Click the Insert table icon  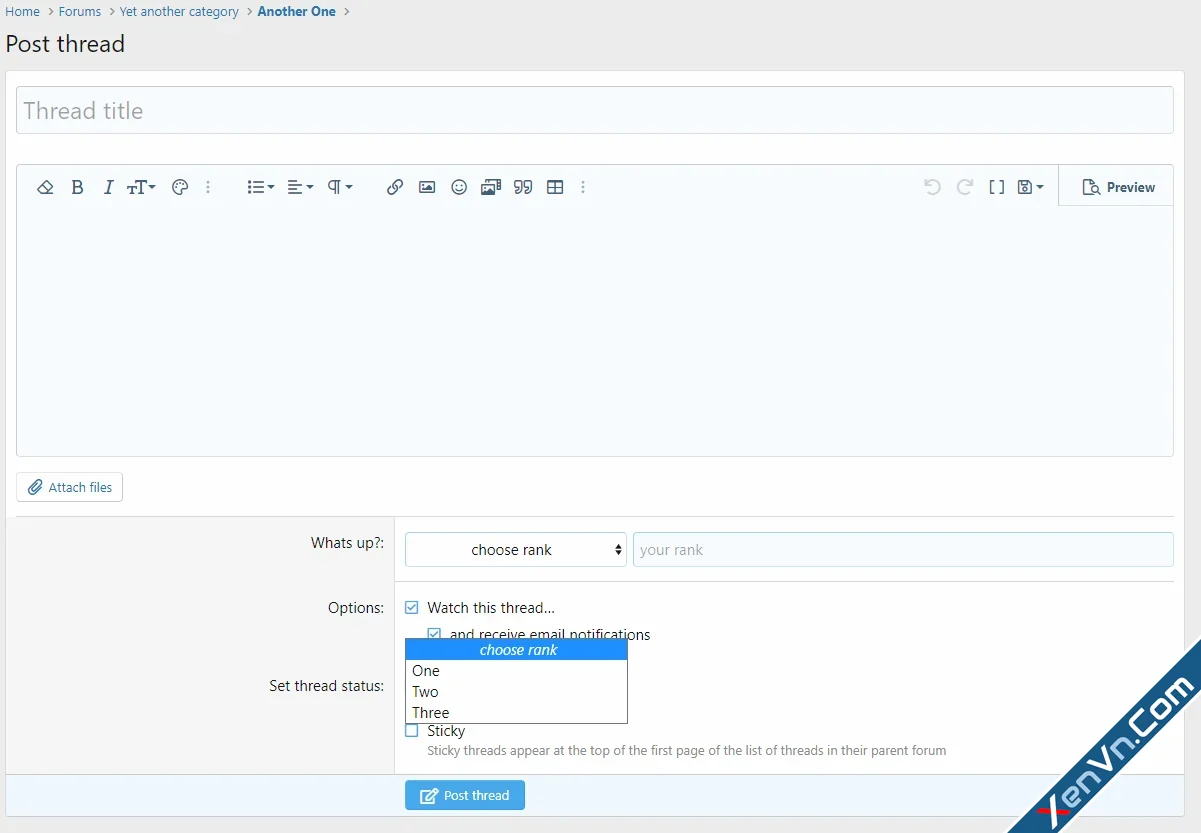pyautogui.click(x=555, y=187)
